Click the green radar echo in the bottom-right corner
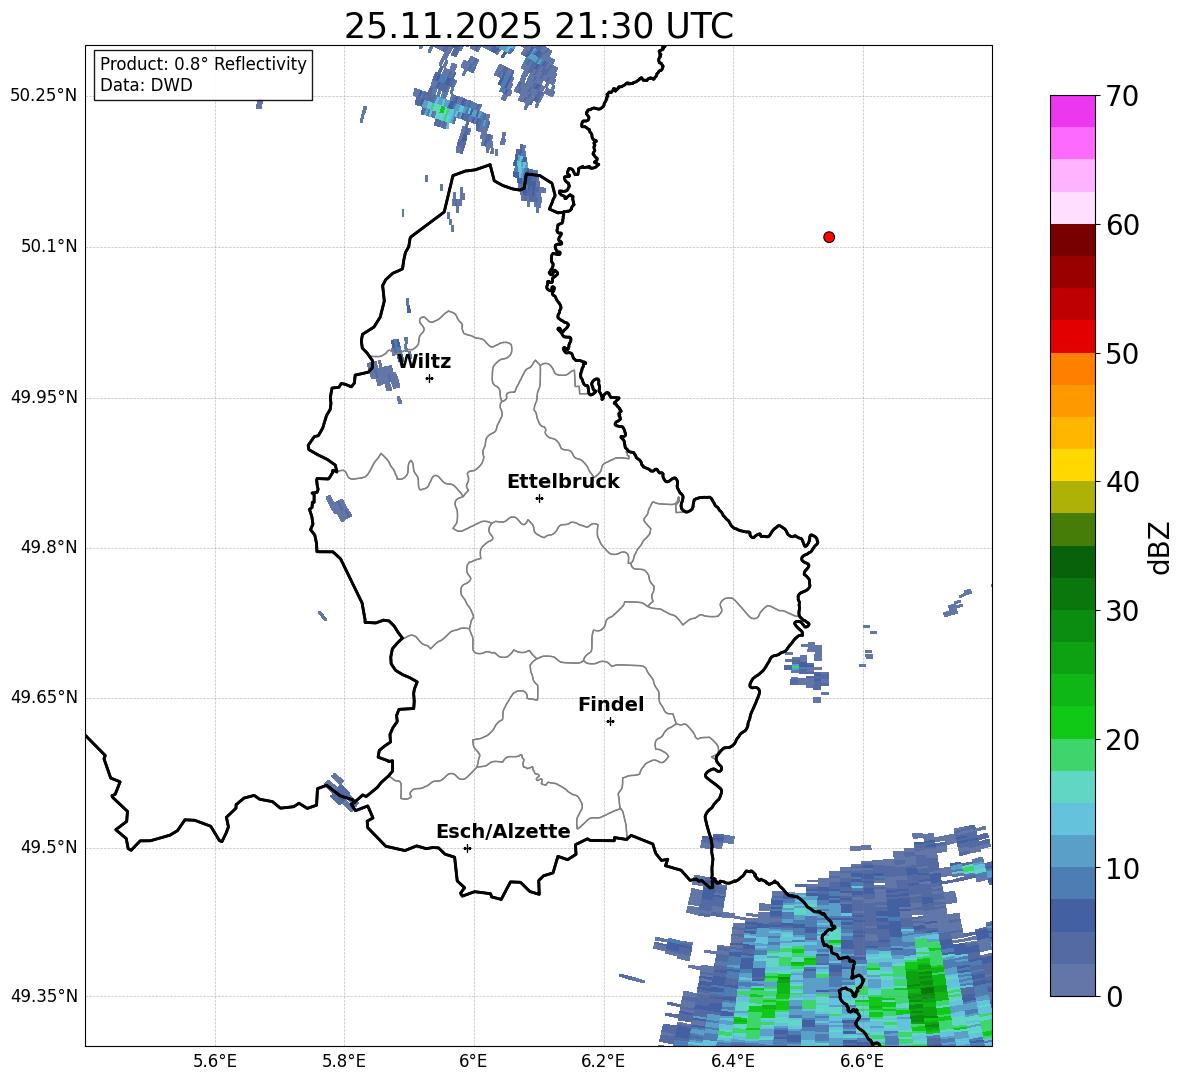 [923, 990]
